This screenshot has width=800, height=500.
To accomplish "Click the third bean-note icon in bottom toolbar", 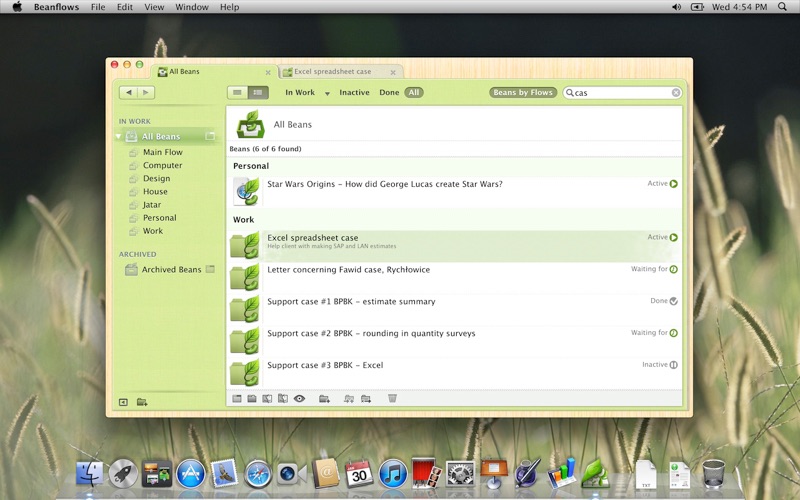I will (267, 398).
